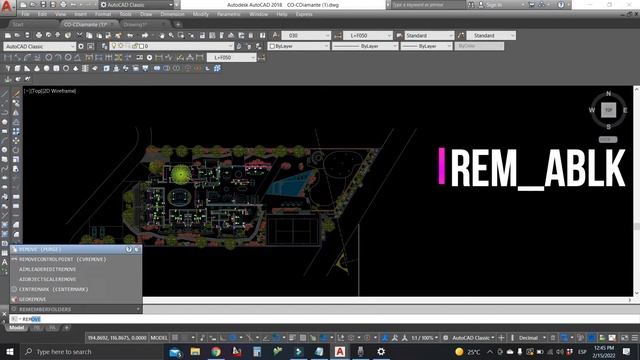Click help icon in command suggestion header
Viewport: 640px width, 360px height.
[x=129, y=249]
